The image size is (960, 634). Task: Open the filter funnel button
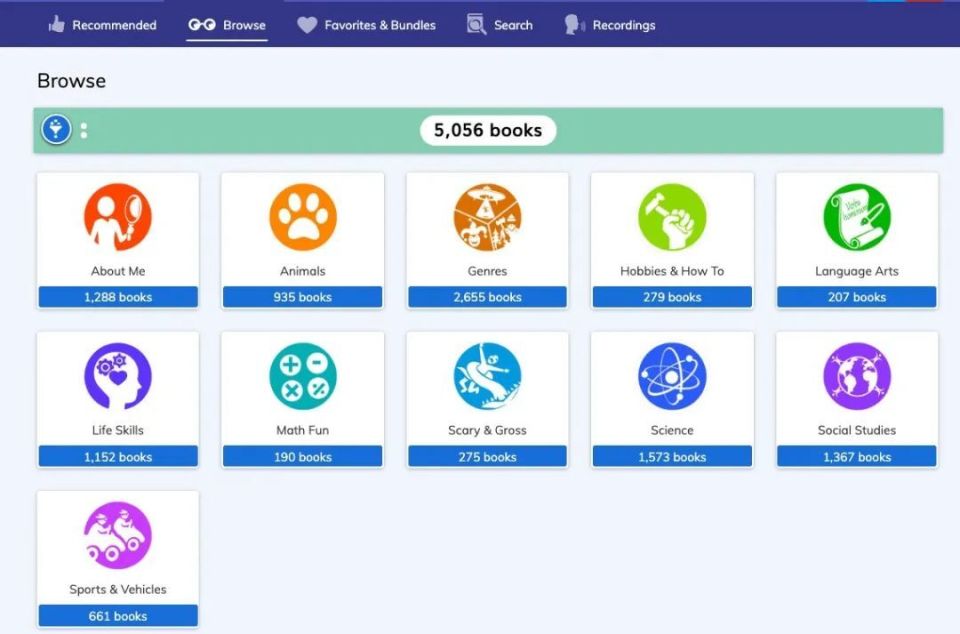pyautogui.click(x=56, y=130)
